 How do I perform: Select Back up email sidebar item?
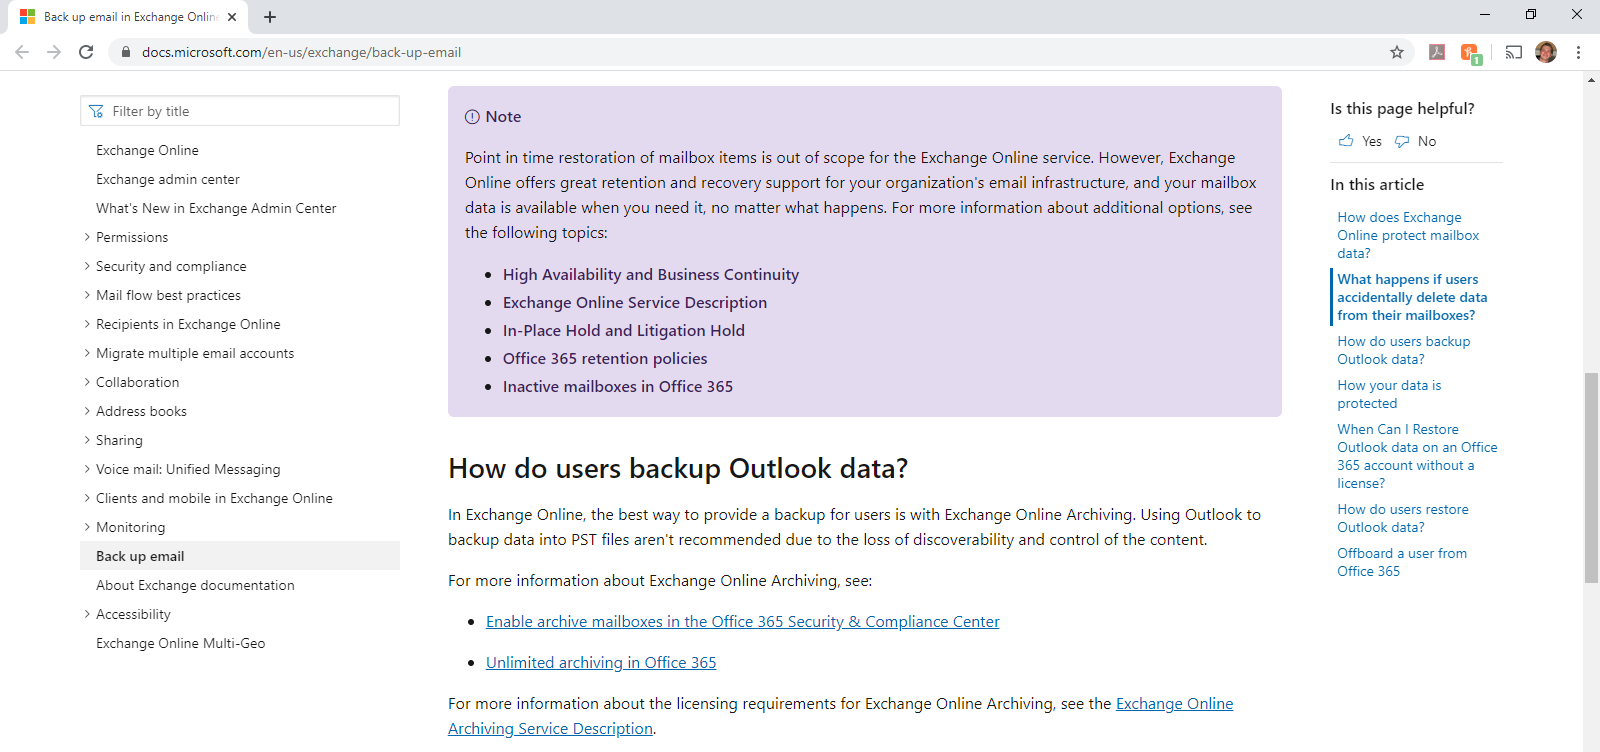click(240, 556)
